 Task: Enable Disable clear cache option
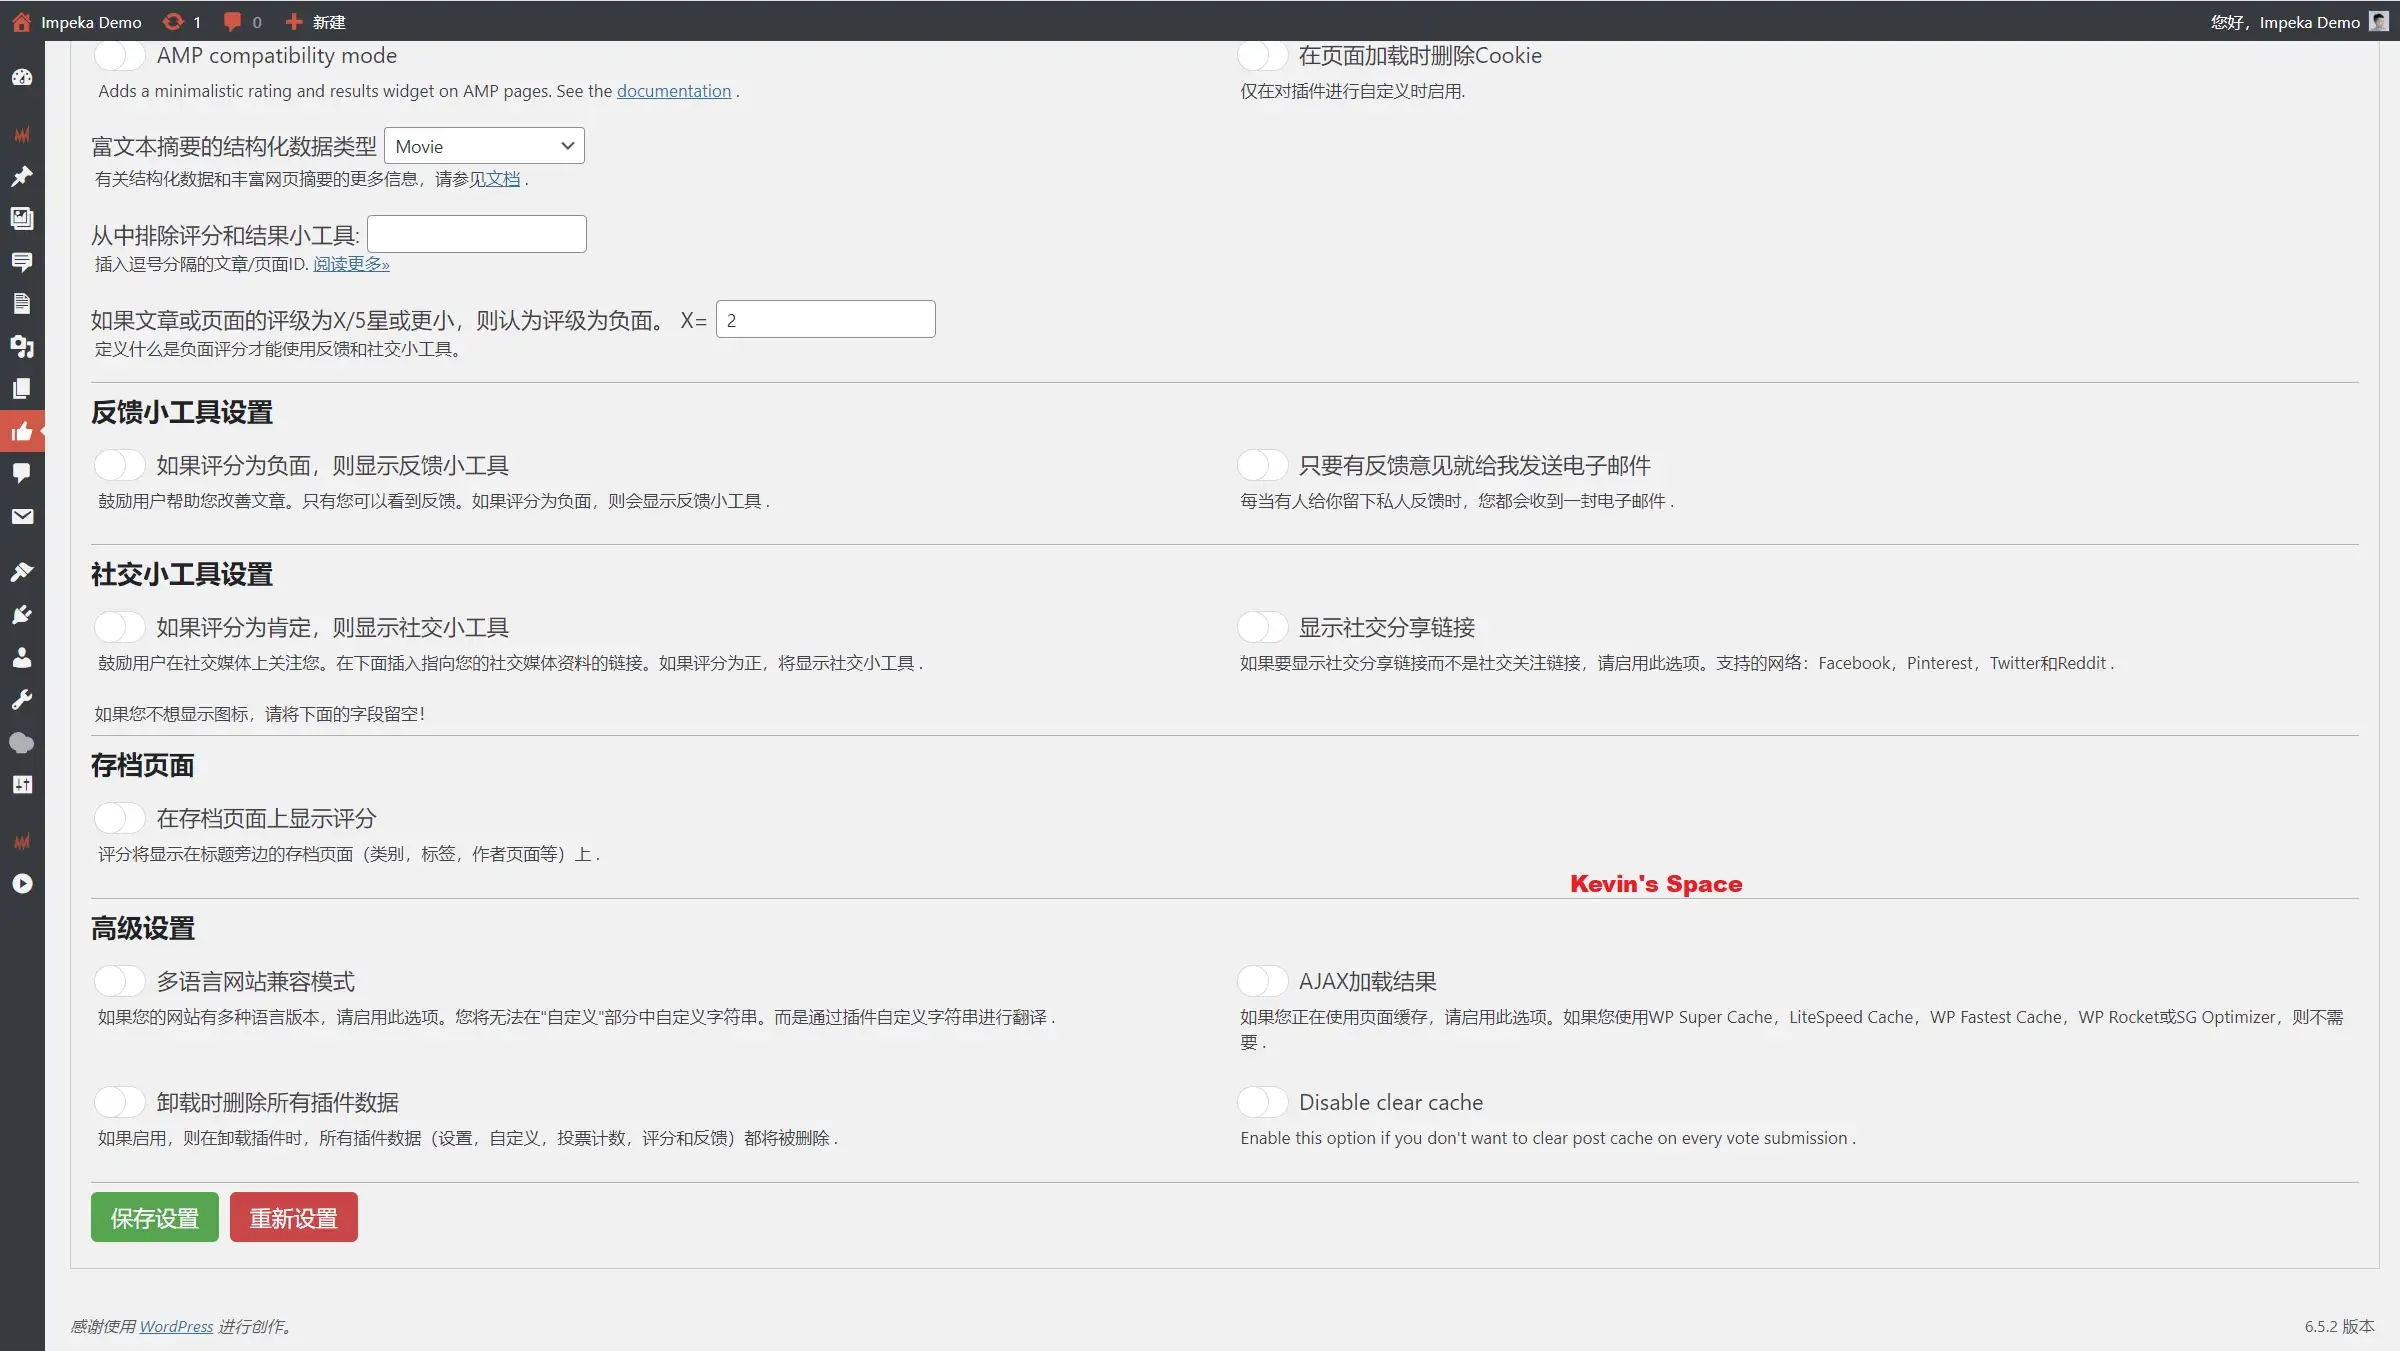click(1262, 1101)
